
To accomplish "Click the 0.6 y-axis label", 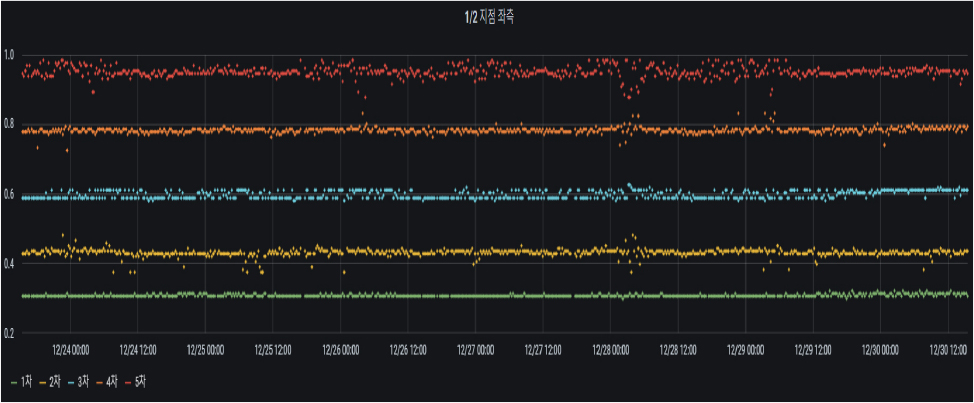I will (11, 195).
